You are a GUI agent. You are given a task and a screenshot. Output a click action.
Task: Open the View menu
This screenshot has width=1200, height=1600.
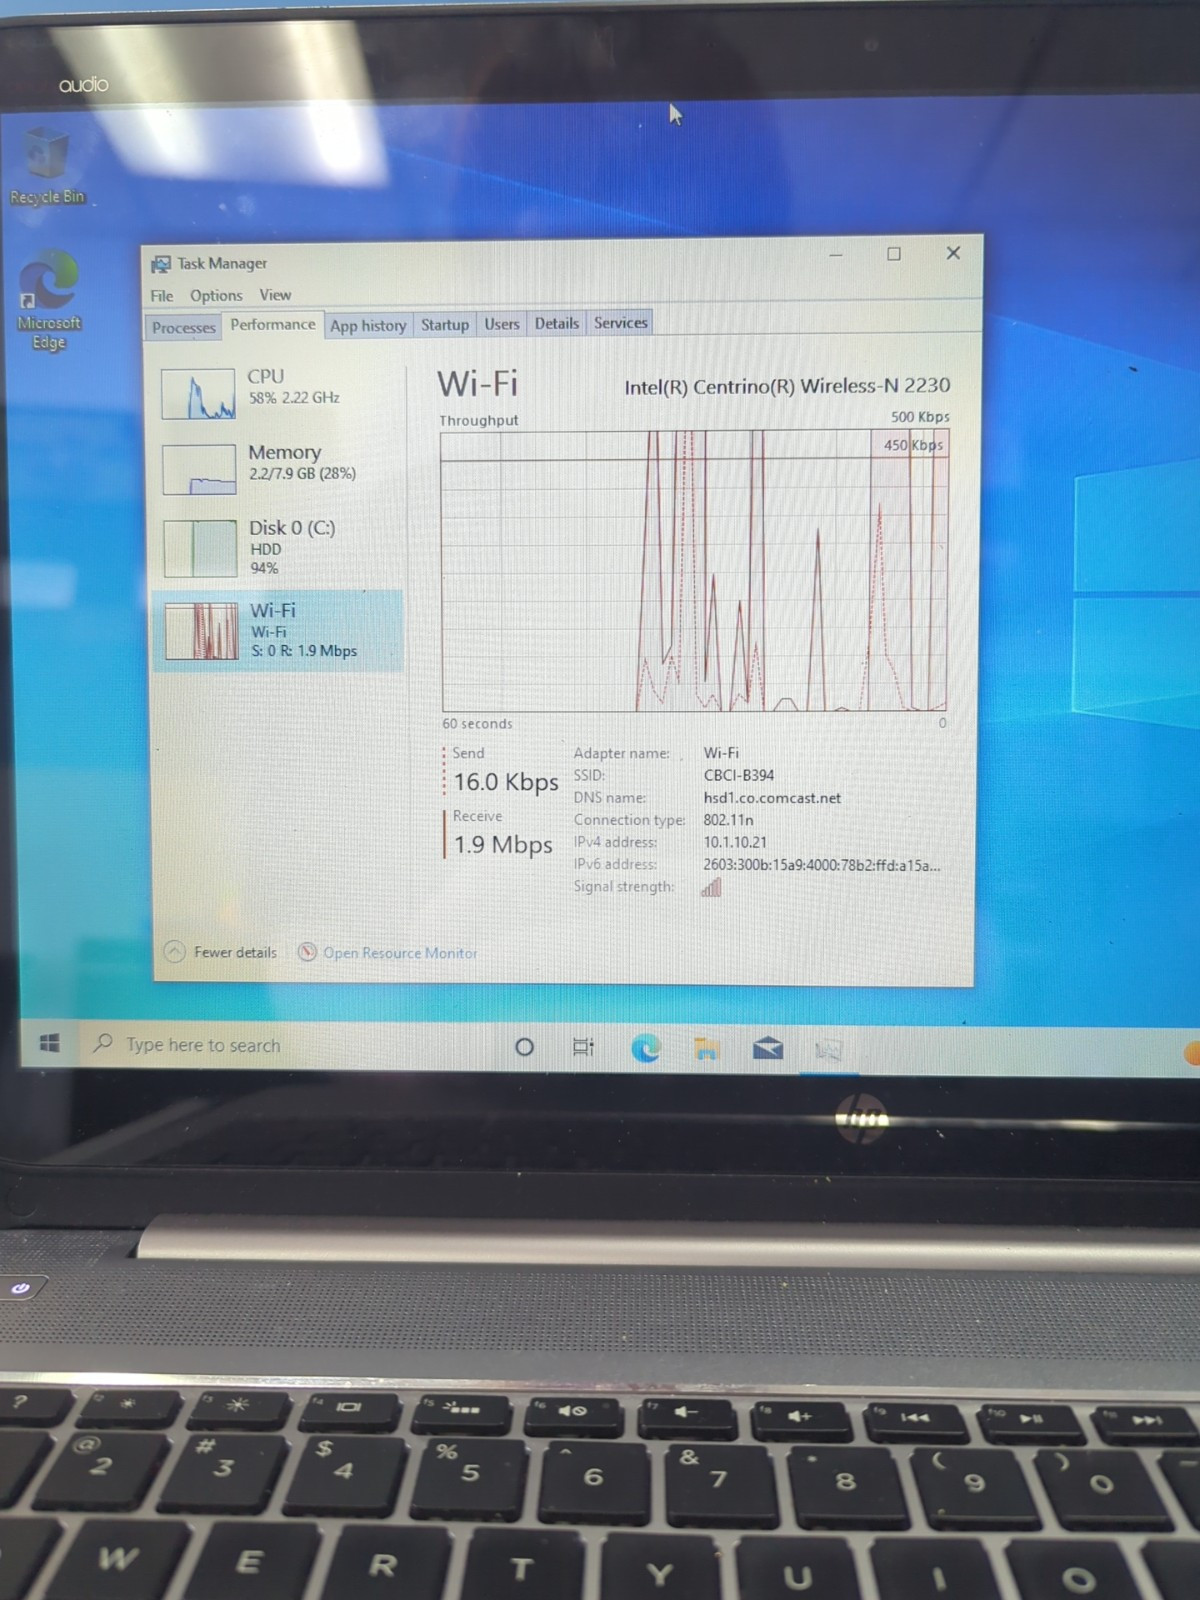click(275, 295)
